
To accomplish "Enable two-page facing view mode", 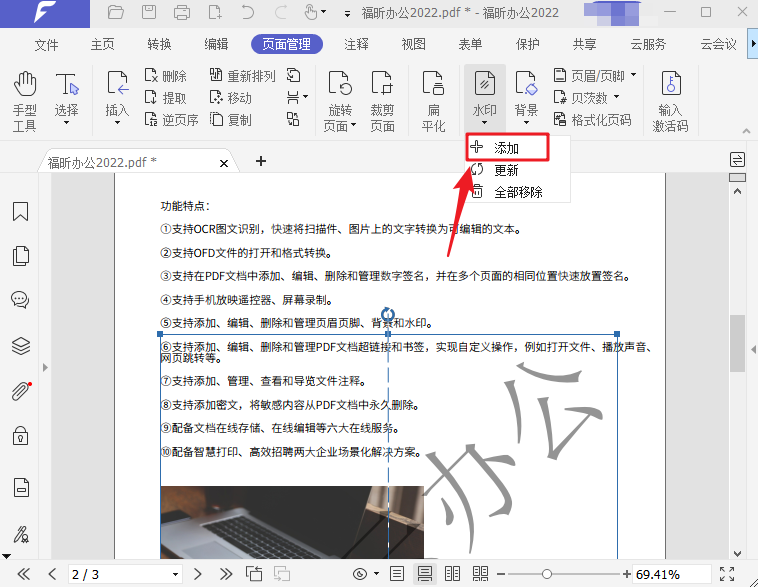I will (452, 574).
